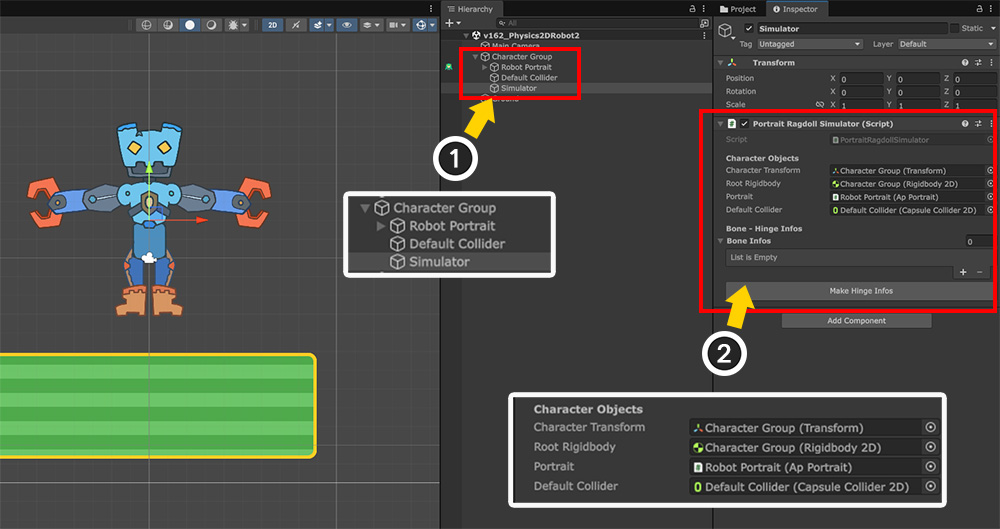
Task: Collapse the Character Group tree item
Action: (475, 57)
